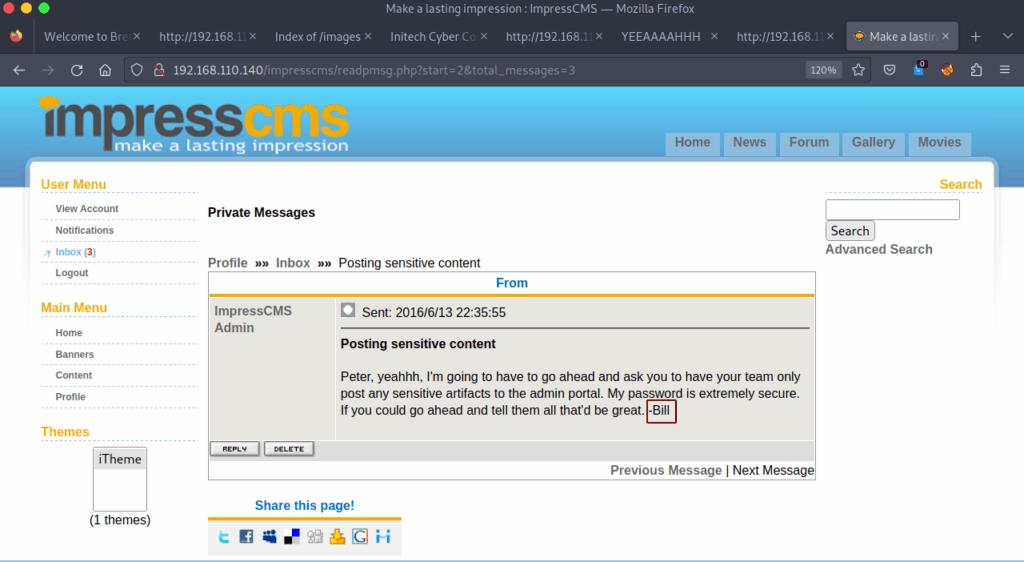This screenshot has width=1024, height=562.
Task: Expand the list all tabs chevron
Action: click(1008, 37)
